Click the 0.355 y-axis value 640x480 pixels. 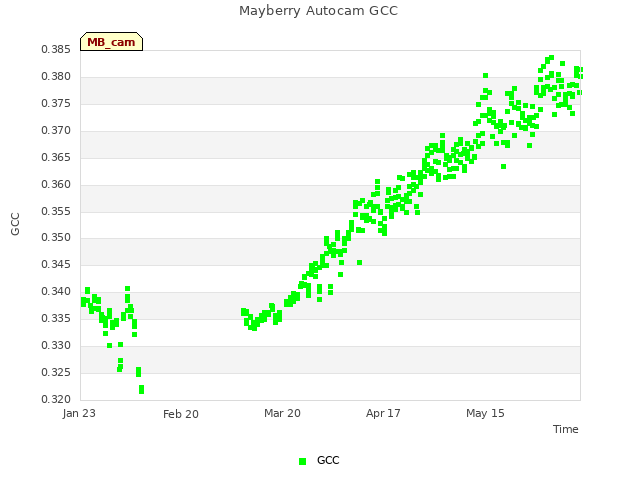point(56,211)
